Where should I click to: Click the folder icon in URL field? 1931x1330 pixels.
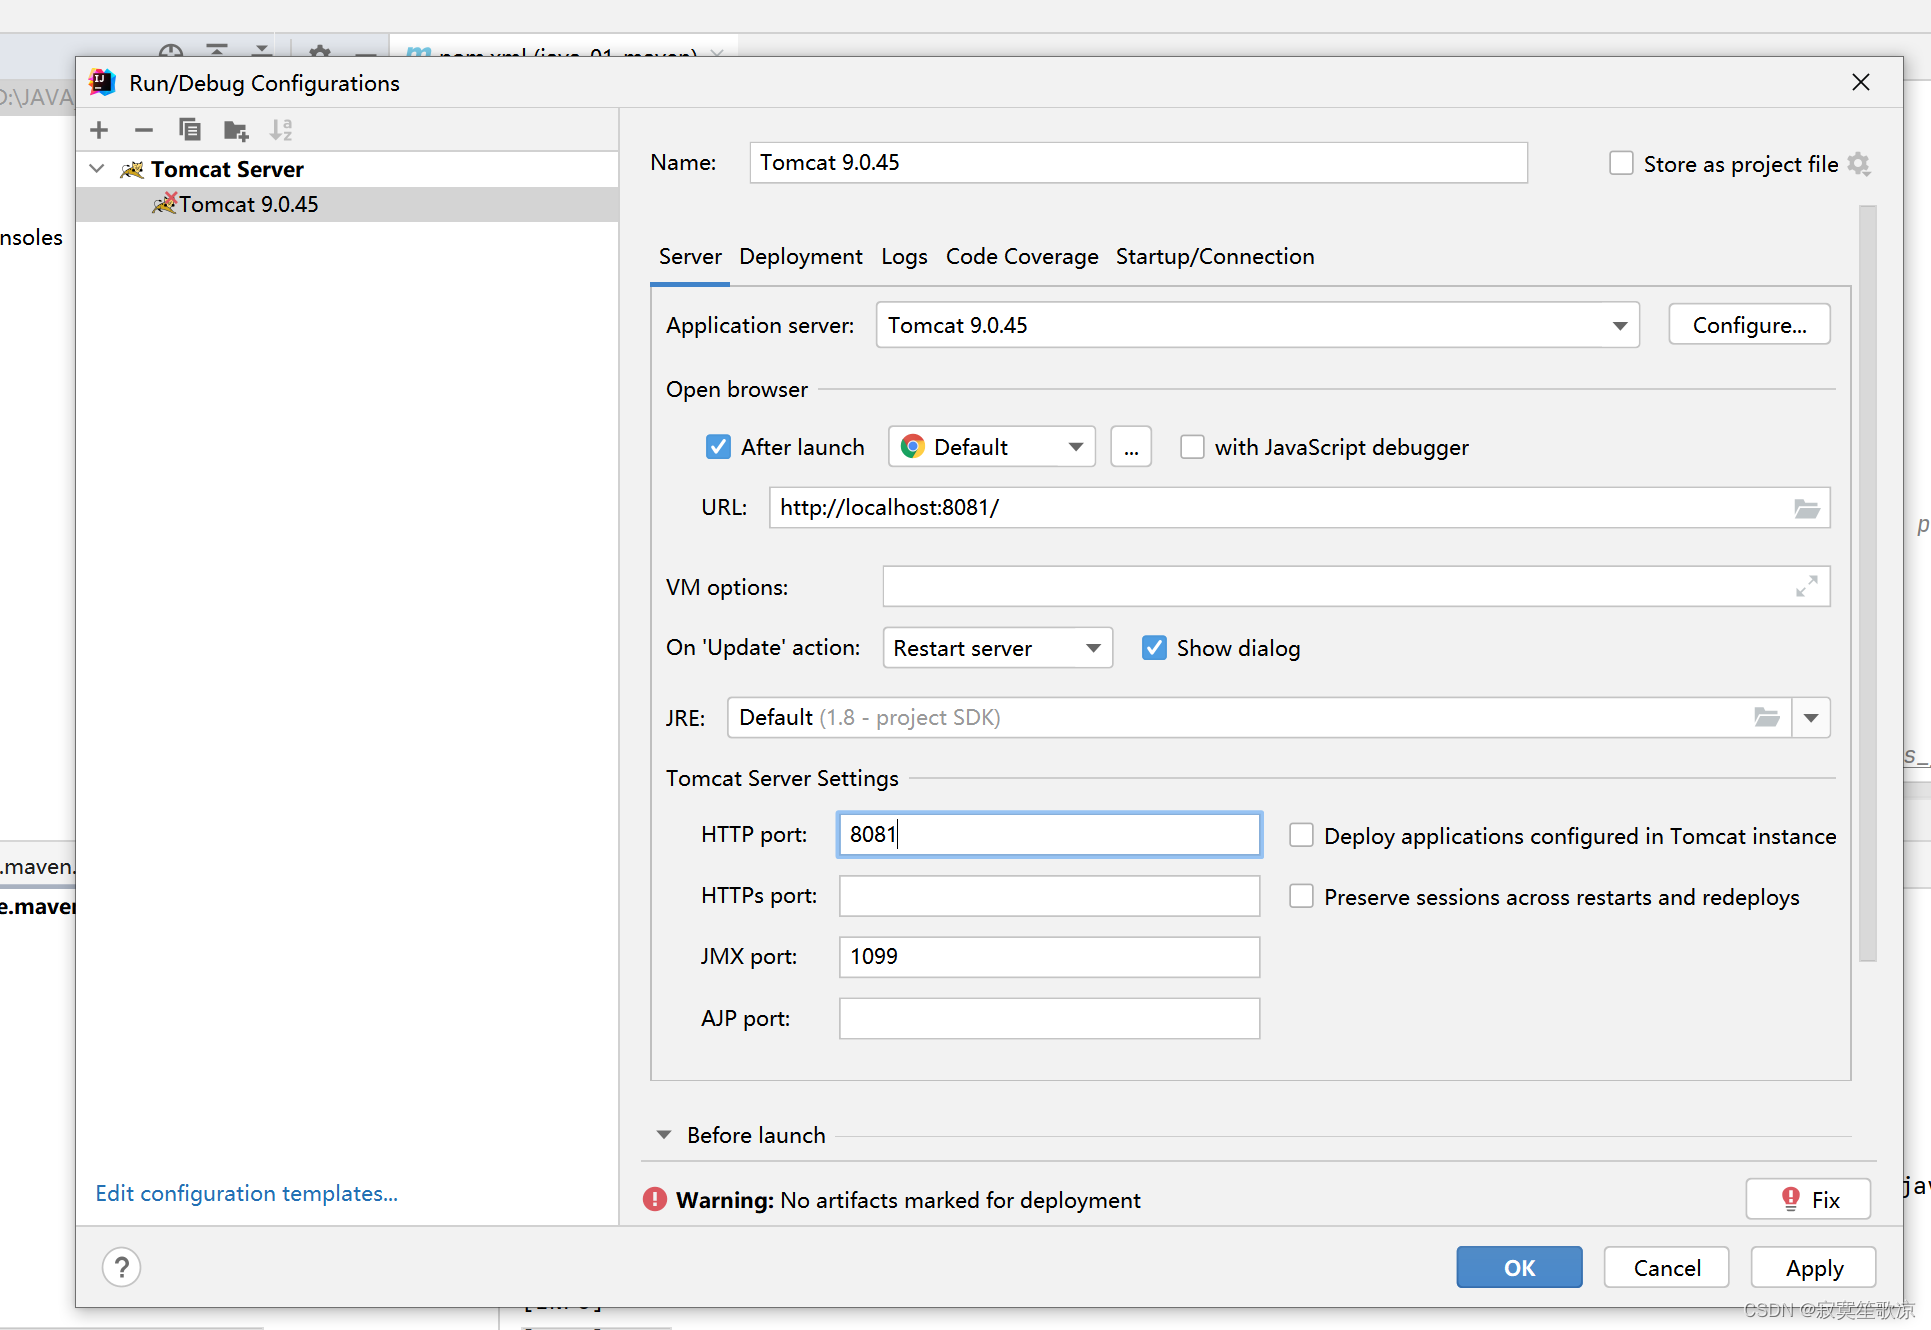click(1806, 509)
